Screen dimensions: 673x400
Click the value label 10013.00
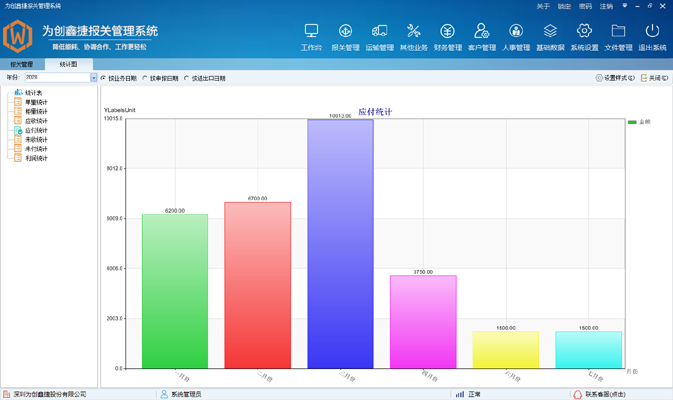tap(340, 116)
